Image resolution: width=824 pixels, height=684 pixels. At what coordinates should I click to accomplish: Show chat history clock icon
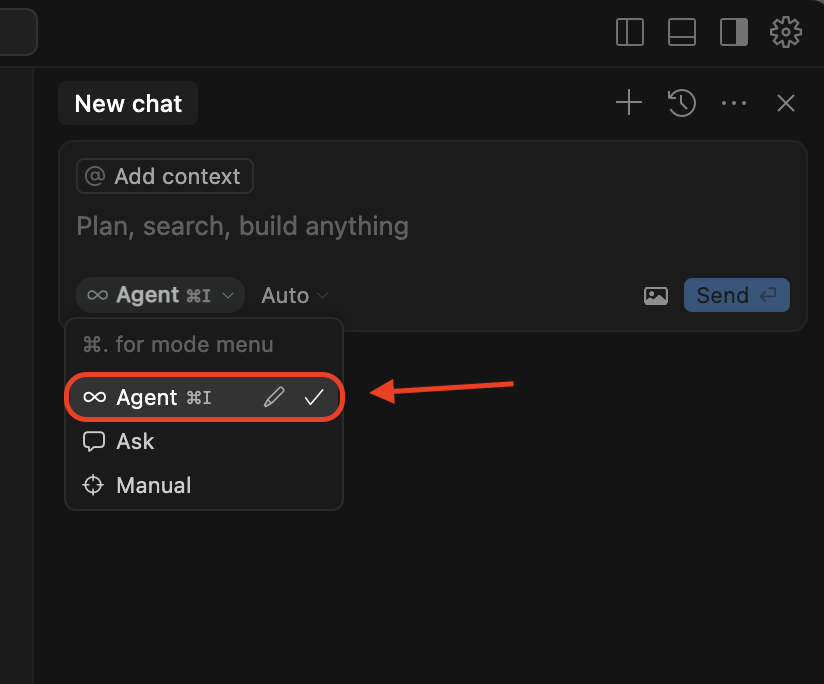(682, 103)
